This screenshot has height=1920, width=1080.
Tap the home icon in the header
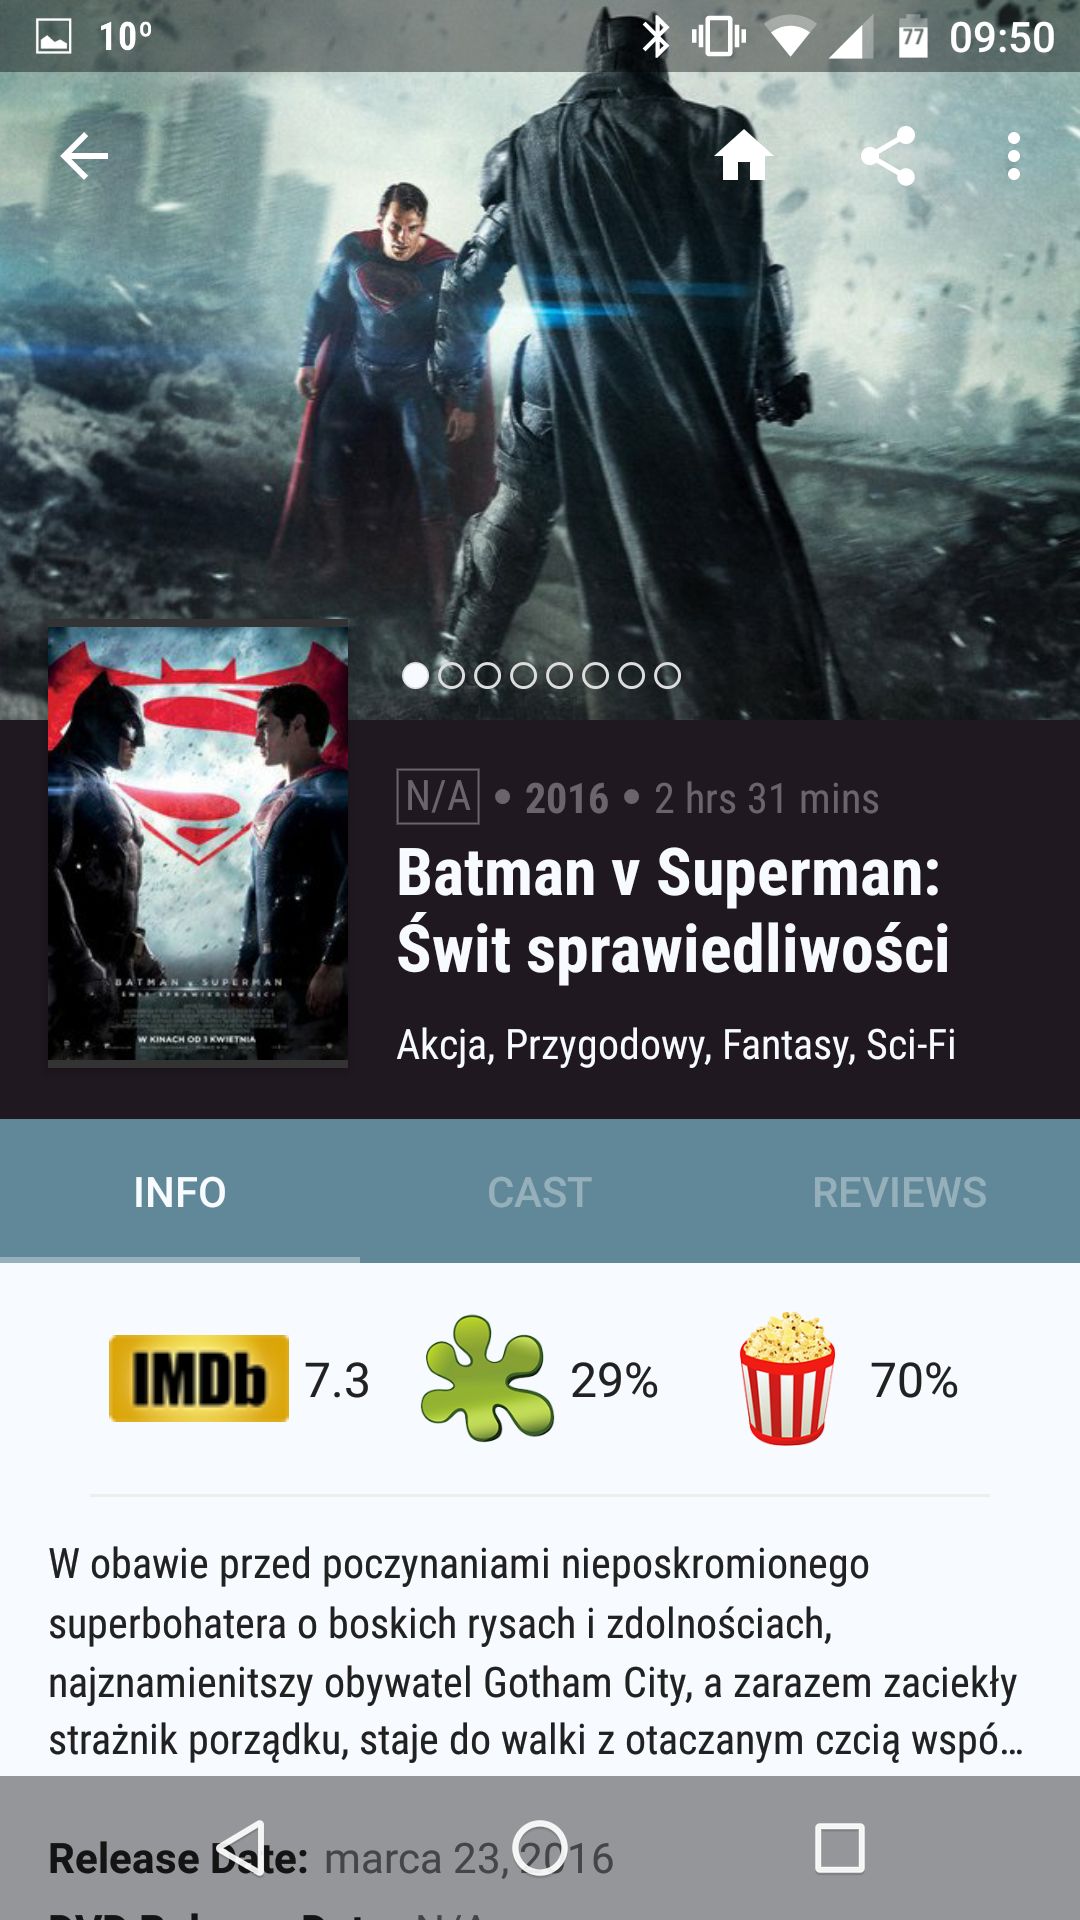(744, 156)
